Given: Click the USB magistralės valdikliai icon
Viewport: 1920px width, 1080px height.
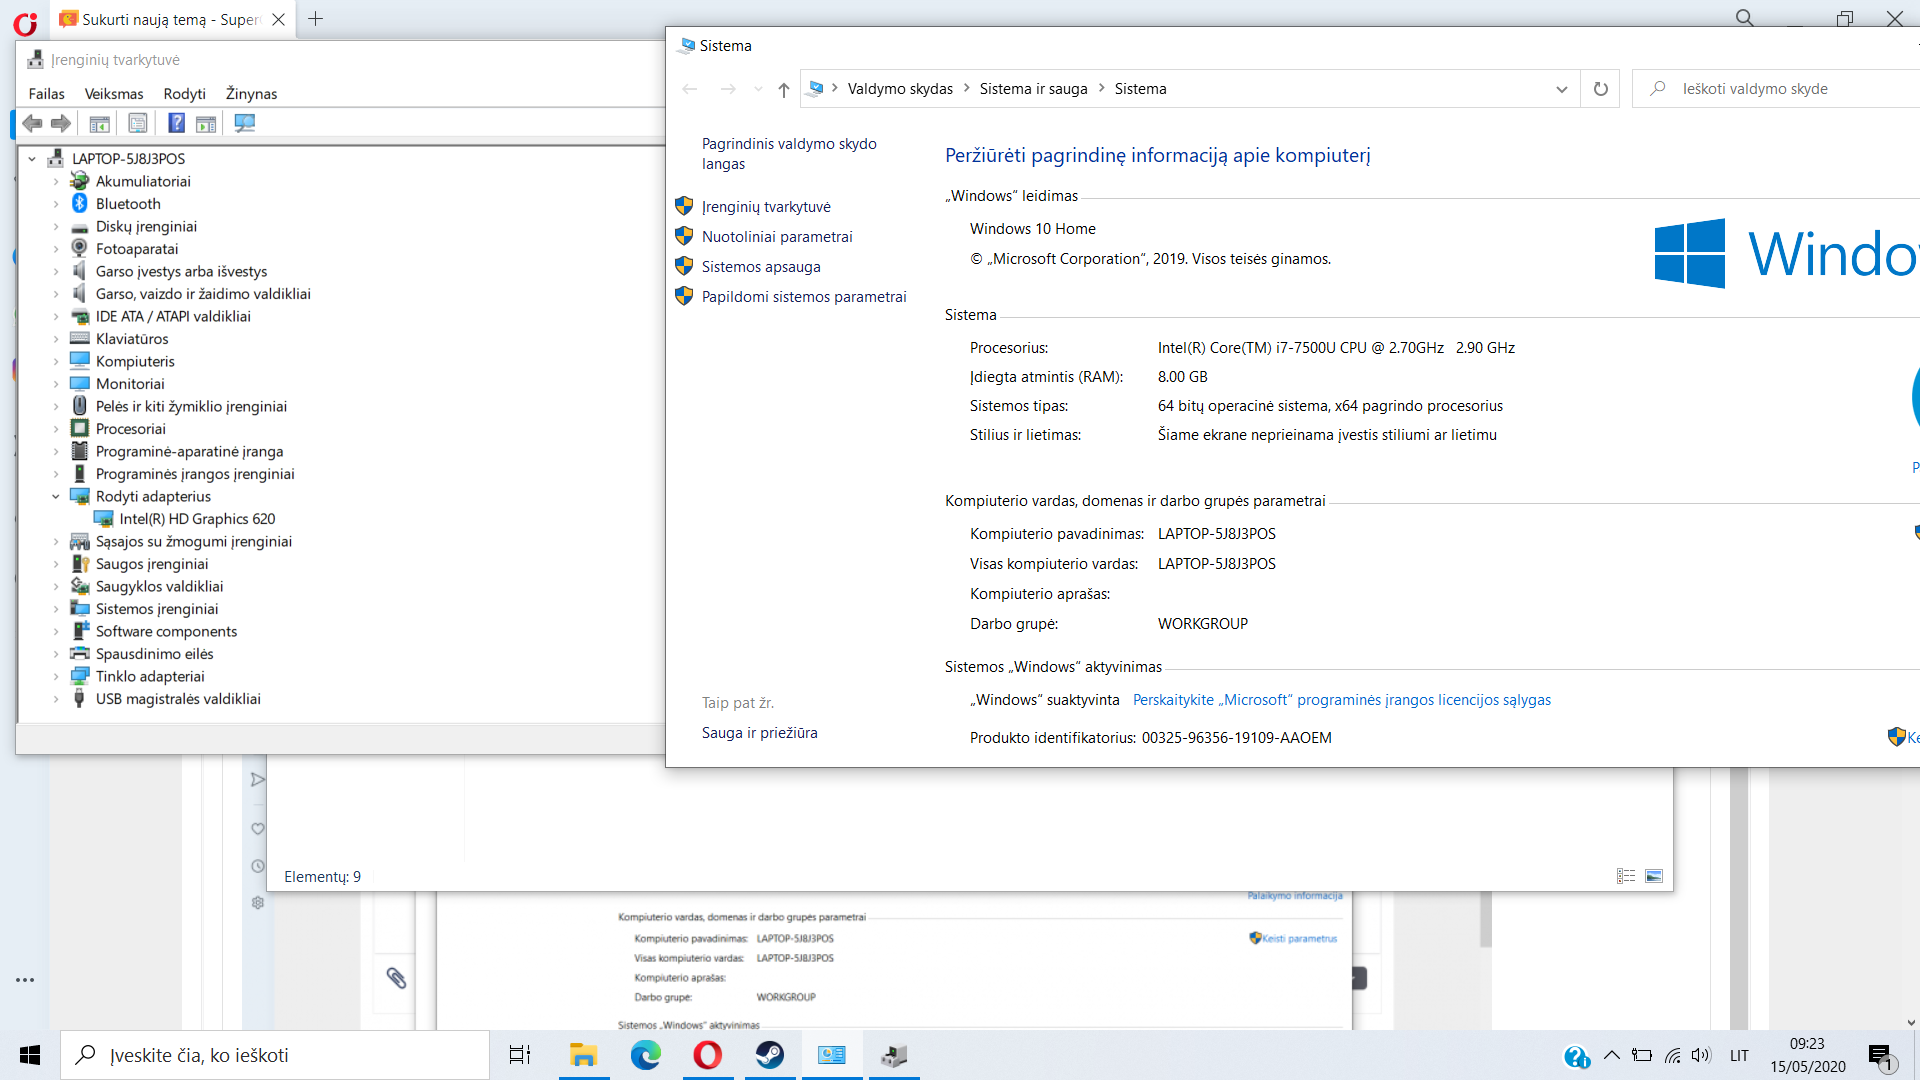Looking at the screenshot, I should 80,698.
